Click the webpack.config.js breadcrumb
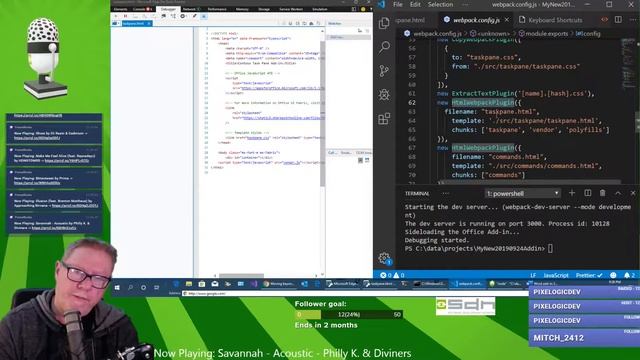This screenshot has width=640, height=360. click(433, 33)
